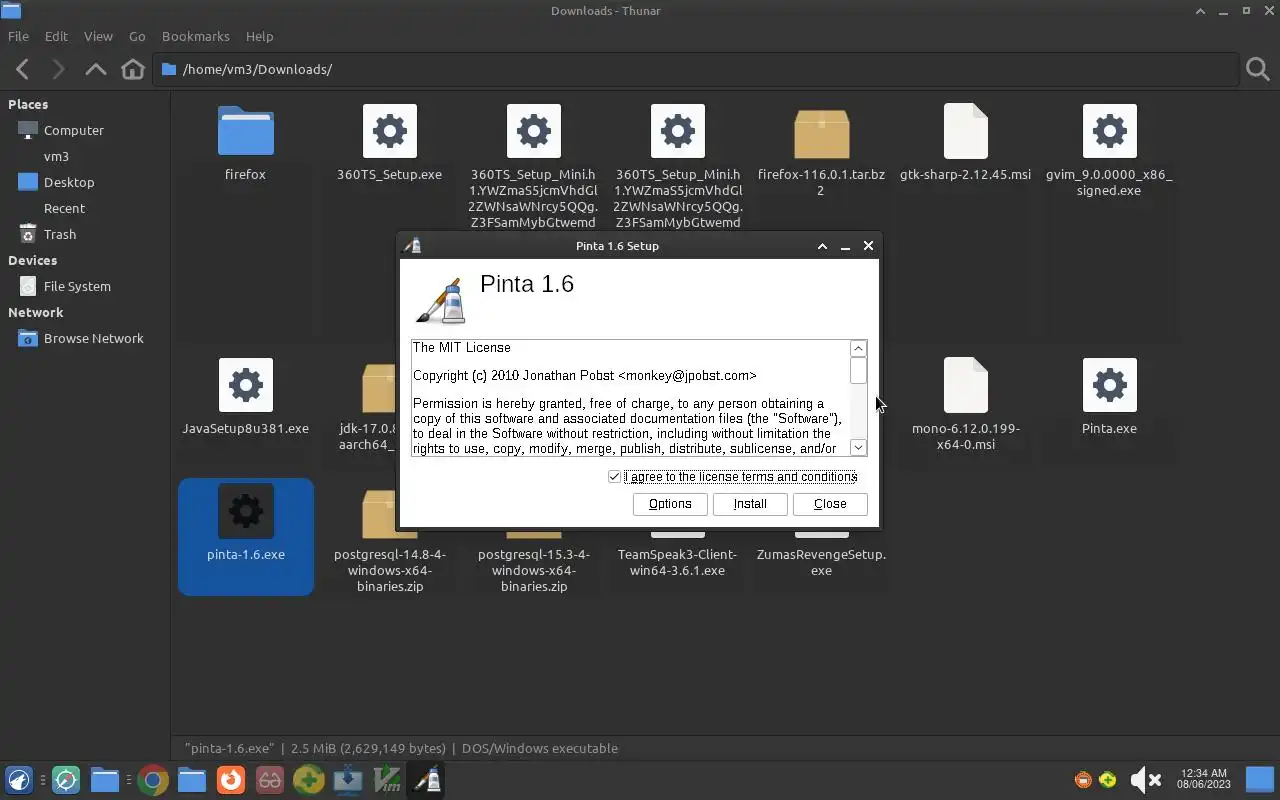Click the Vim icon in taskbar

(x=387, y=780)
